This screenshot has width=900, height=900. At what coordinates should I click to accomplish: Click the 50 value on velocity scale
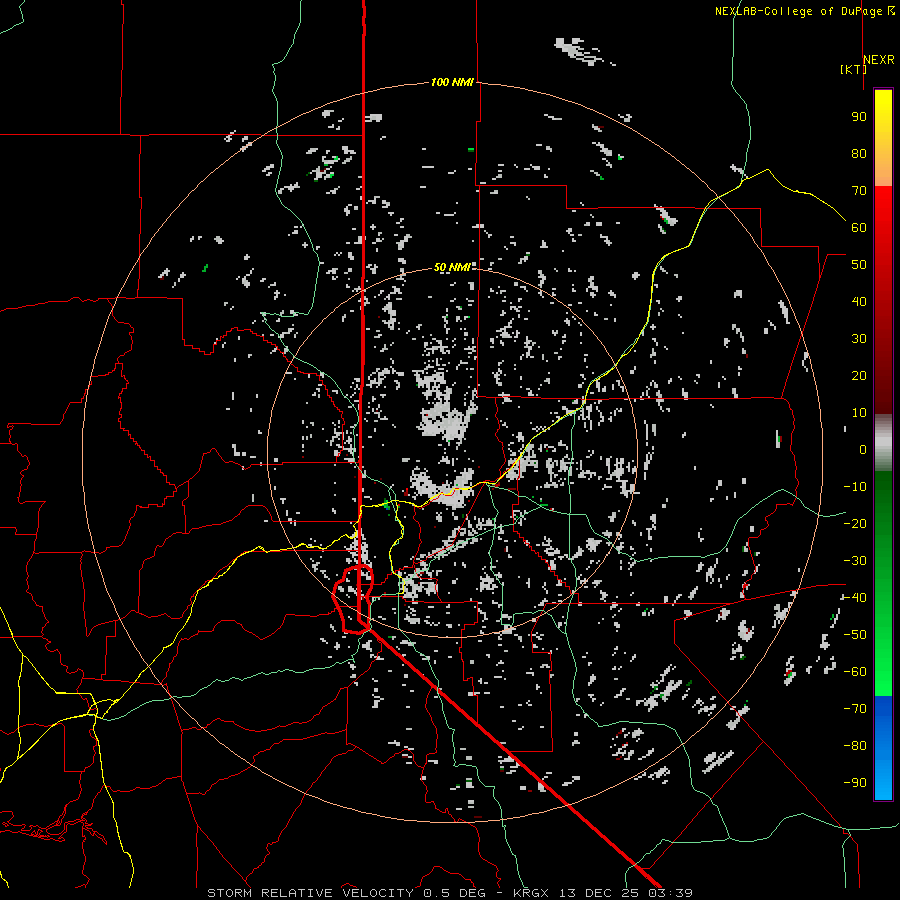click(859, 265)
